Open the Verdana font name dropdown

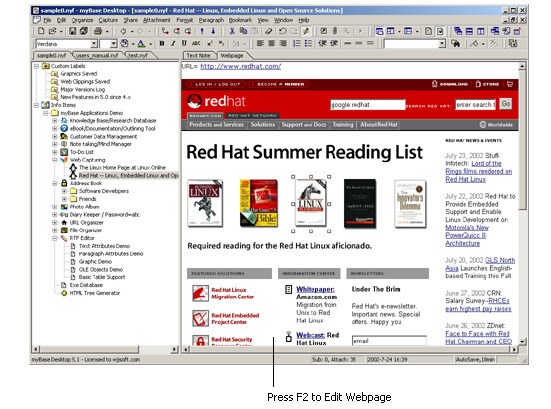[x=94, y=44]
